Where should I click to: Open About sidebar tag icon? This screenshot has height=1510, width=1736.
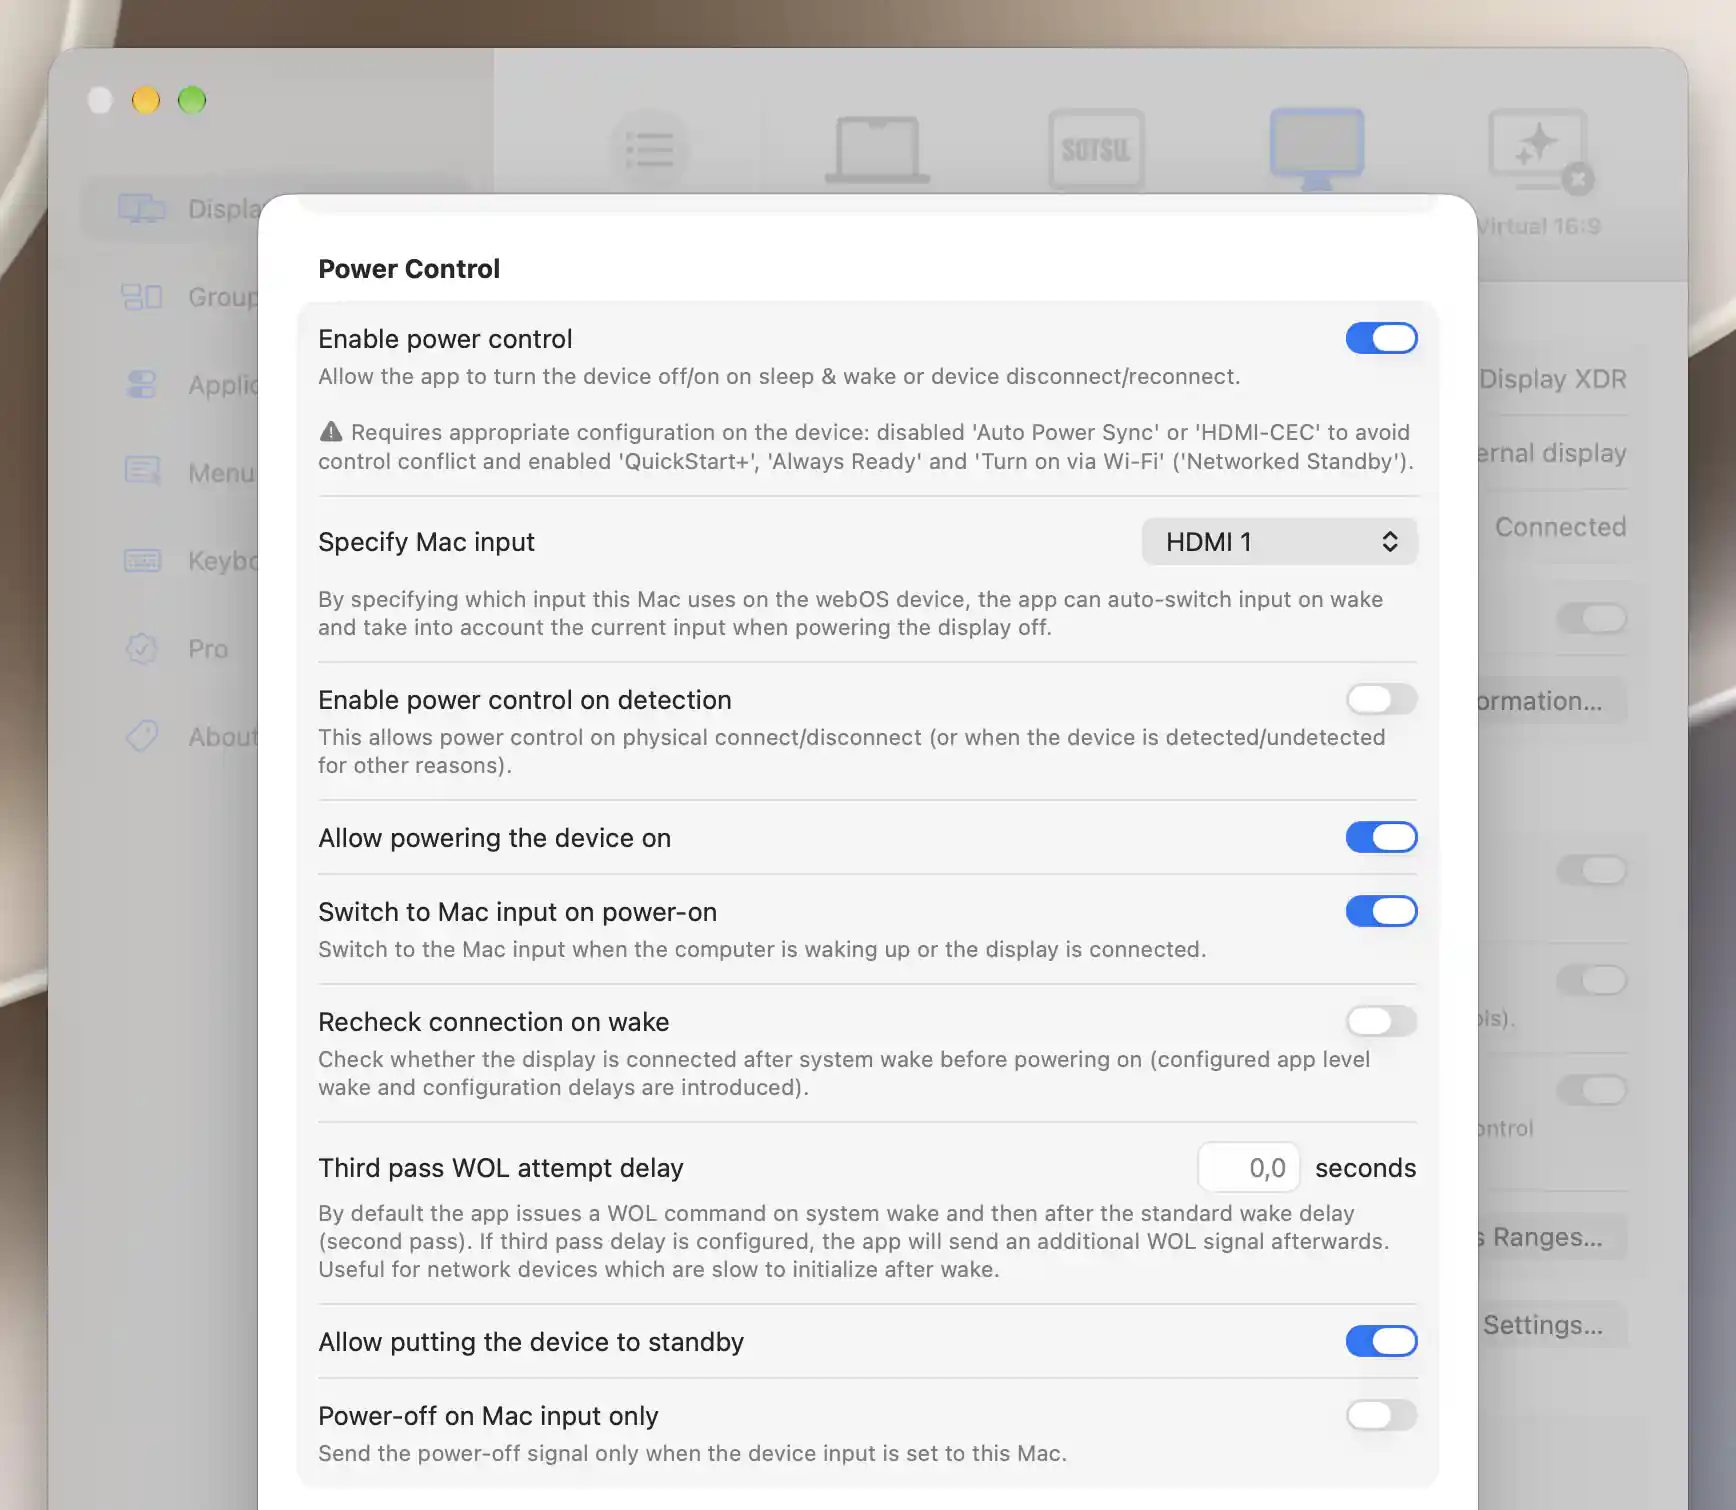click(x=142, y=736)
